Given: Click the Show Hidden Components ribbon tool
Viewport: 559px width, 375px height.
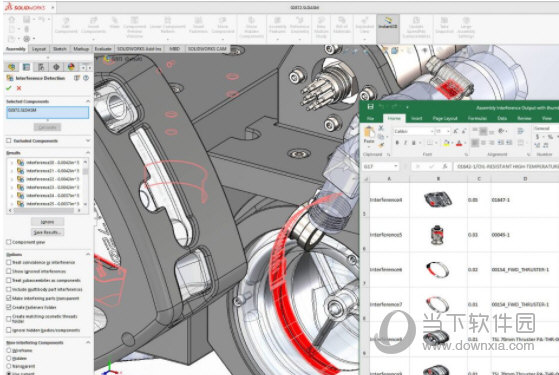Looking at the screenshot, I should tap(251, 27).
